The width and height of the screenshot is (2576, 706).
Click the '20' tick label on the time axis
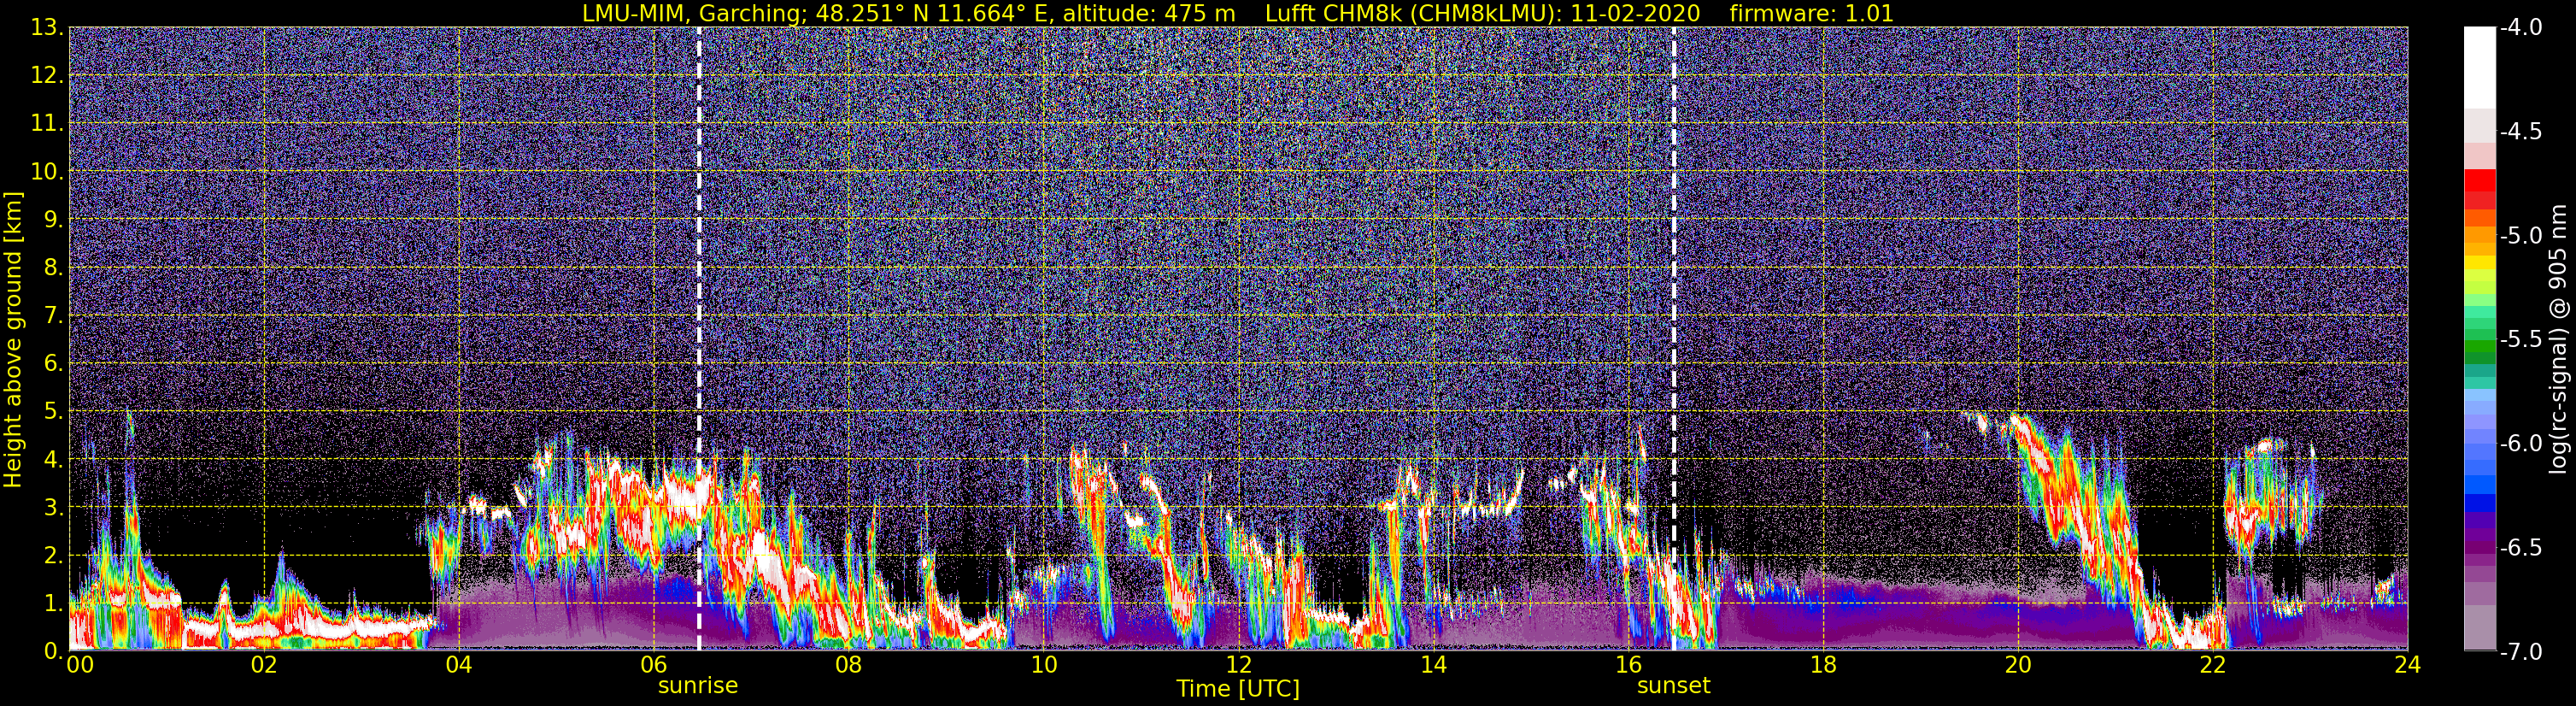tap(2018, 665)
